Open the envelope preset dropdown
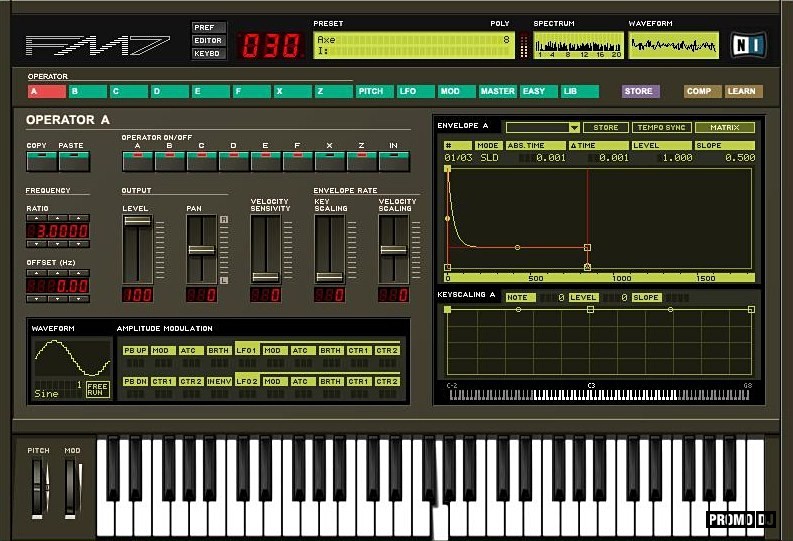 click(x=574, y=127)
